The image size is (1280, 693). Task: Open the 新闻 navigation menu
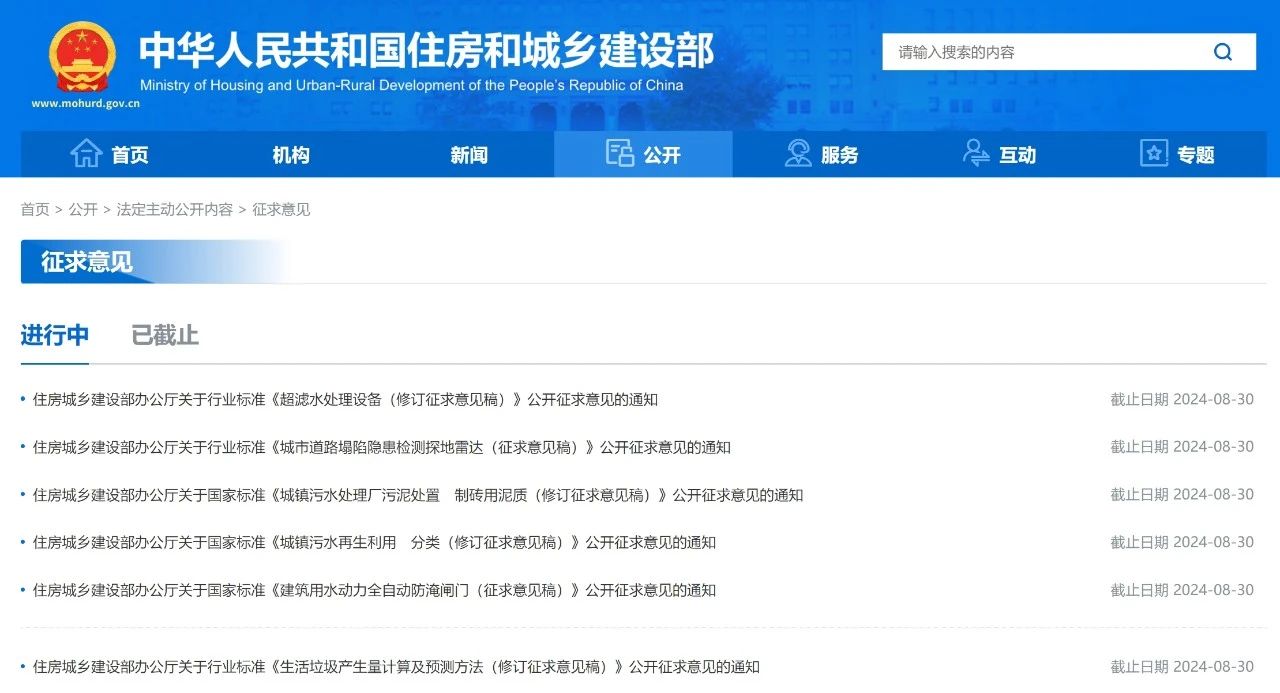pyautogui.click(x=469, y=155)
